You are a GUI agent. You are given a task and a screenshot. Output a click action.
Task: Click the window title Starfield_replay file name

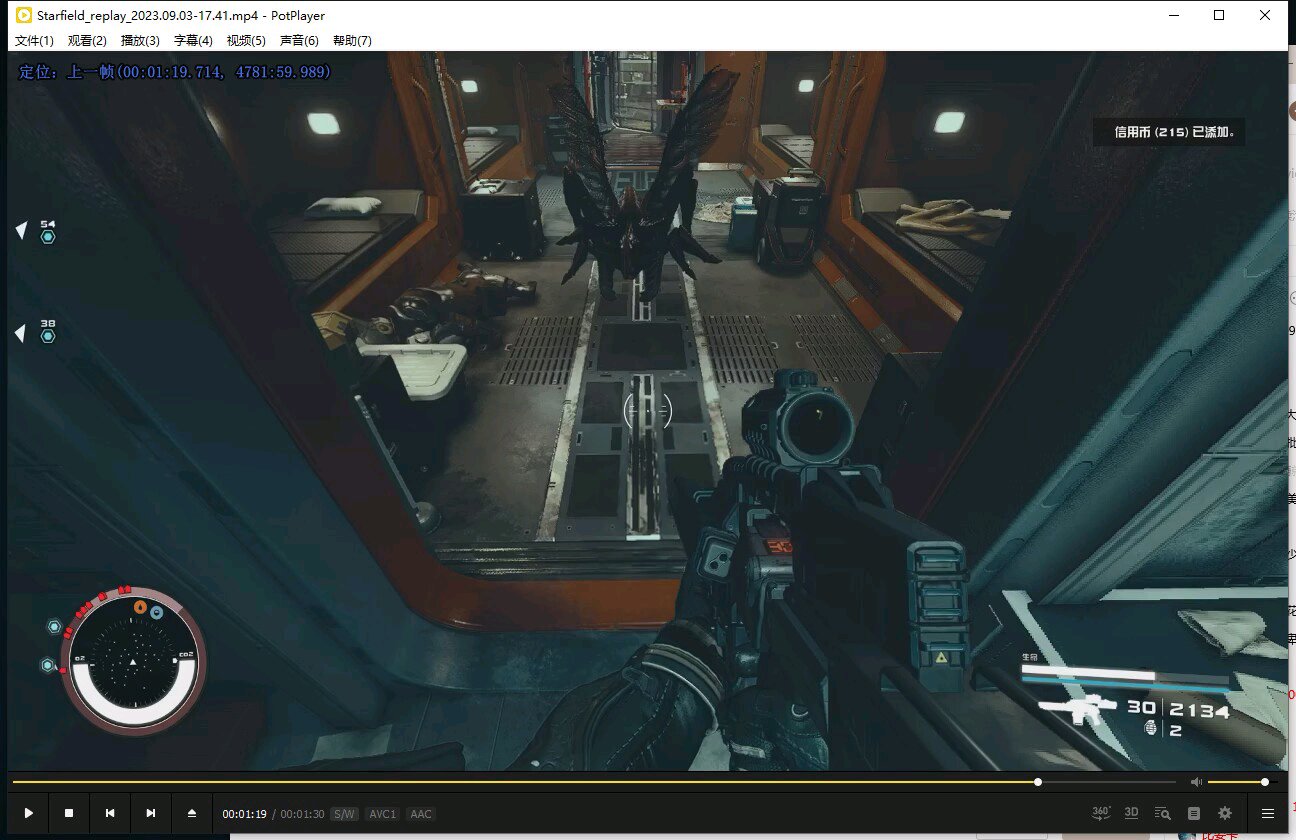[181, 16]
